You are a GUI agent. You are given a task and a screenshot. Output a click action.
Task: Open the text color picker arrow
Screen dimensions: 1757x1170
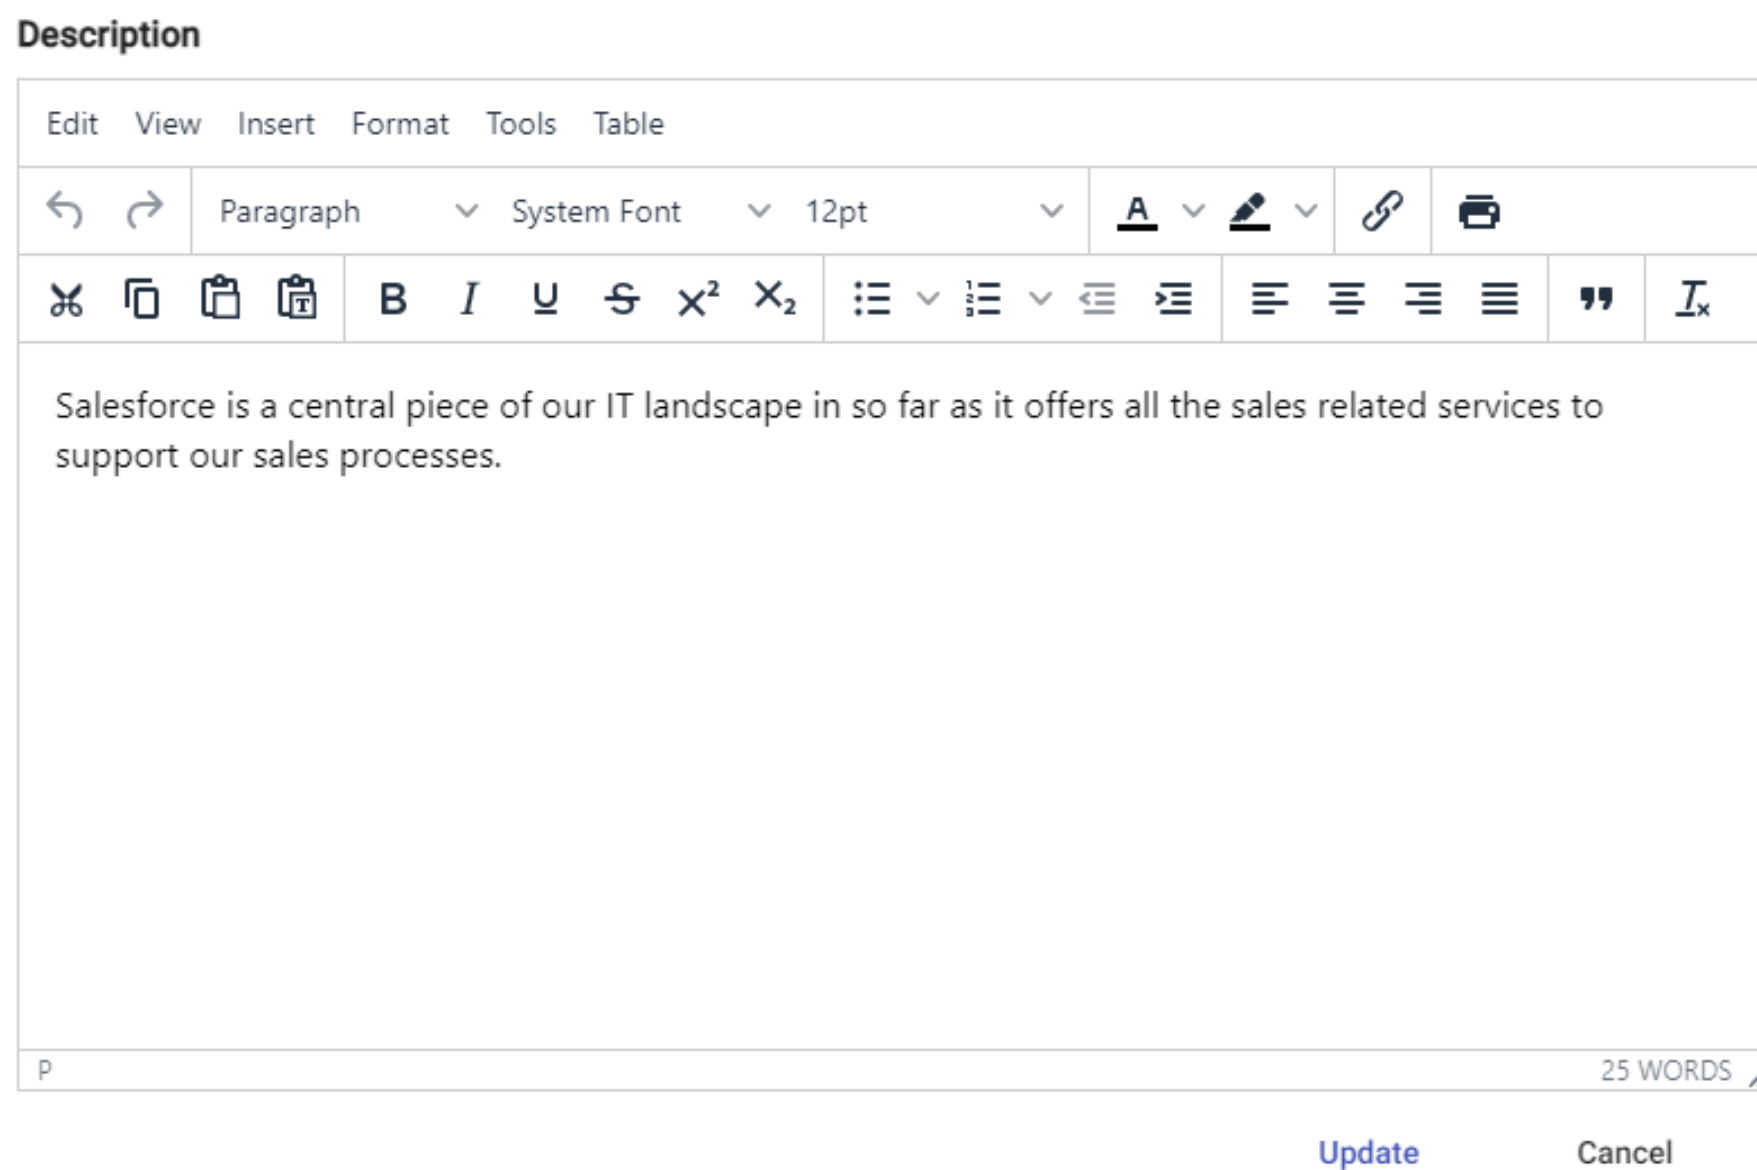click(x=1193, y=211)
